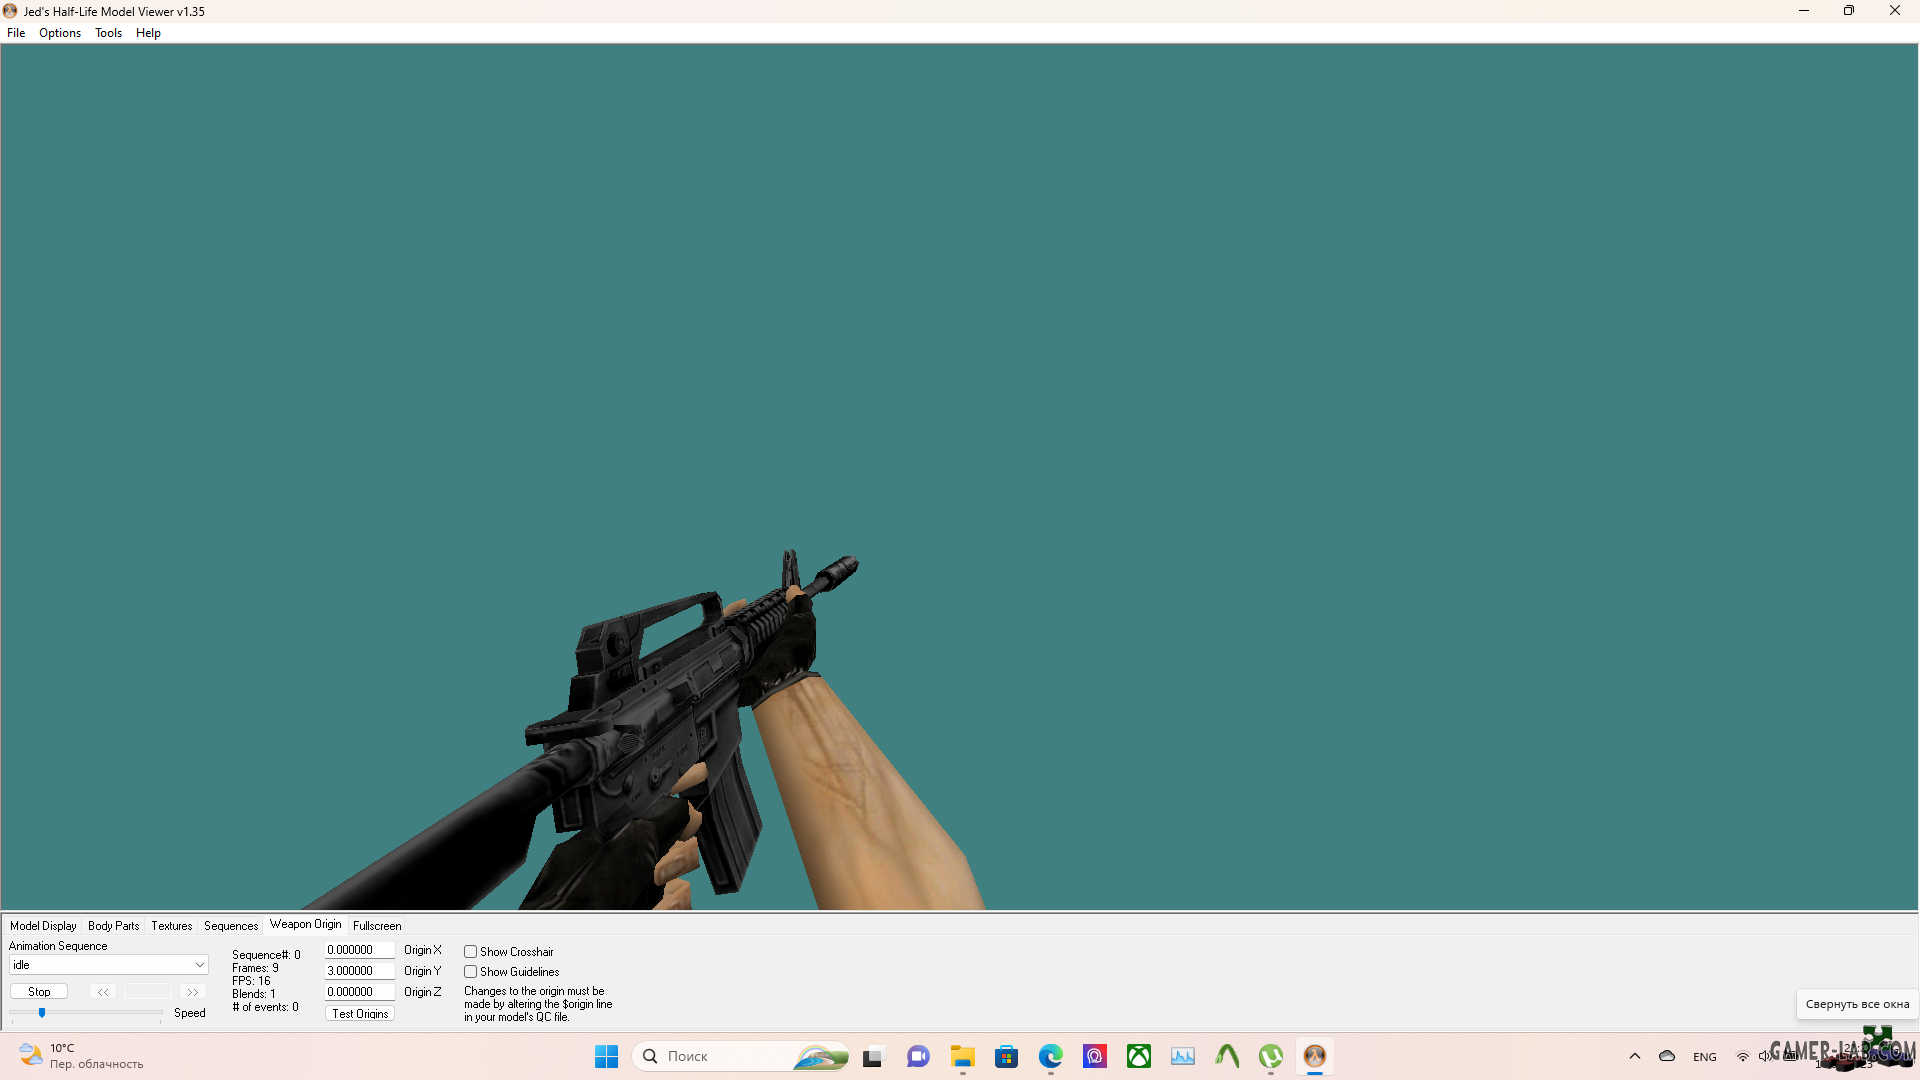Open the Wi-Fi network tray icon
The height and width of the screenshot is (1080, 1920).
[1742, 1057]
